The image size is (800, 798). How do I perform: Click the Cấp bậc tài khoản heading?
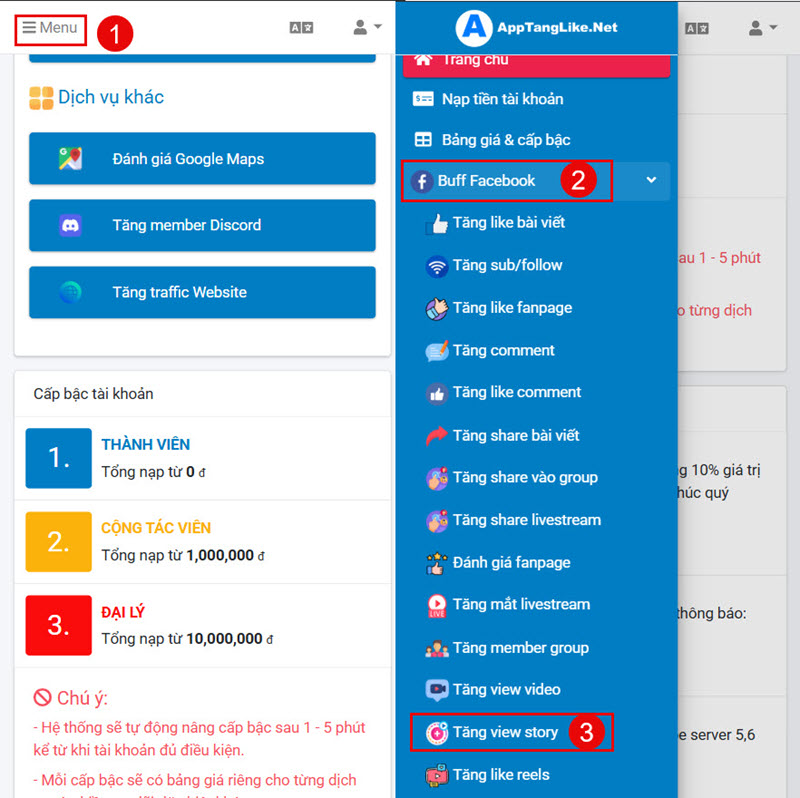[x=93, y=394]
